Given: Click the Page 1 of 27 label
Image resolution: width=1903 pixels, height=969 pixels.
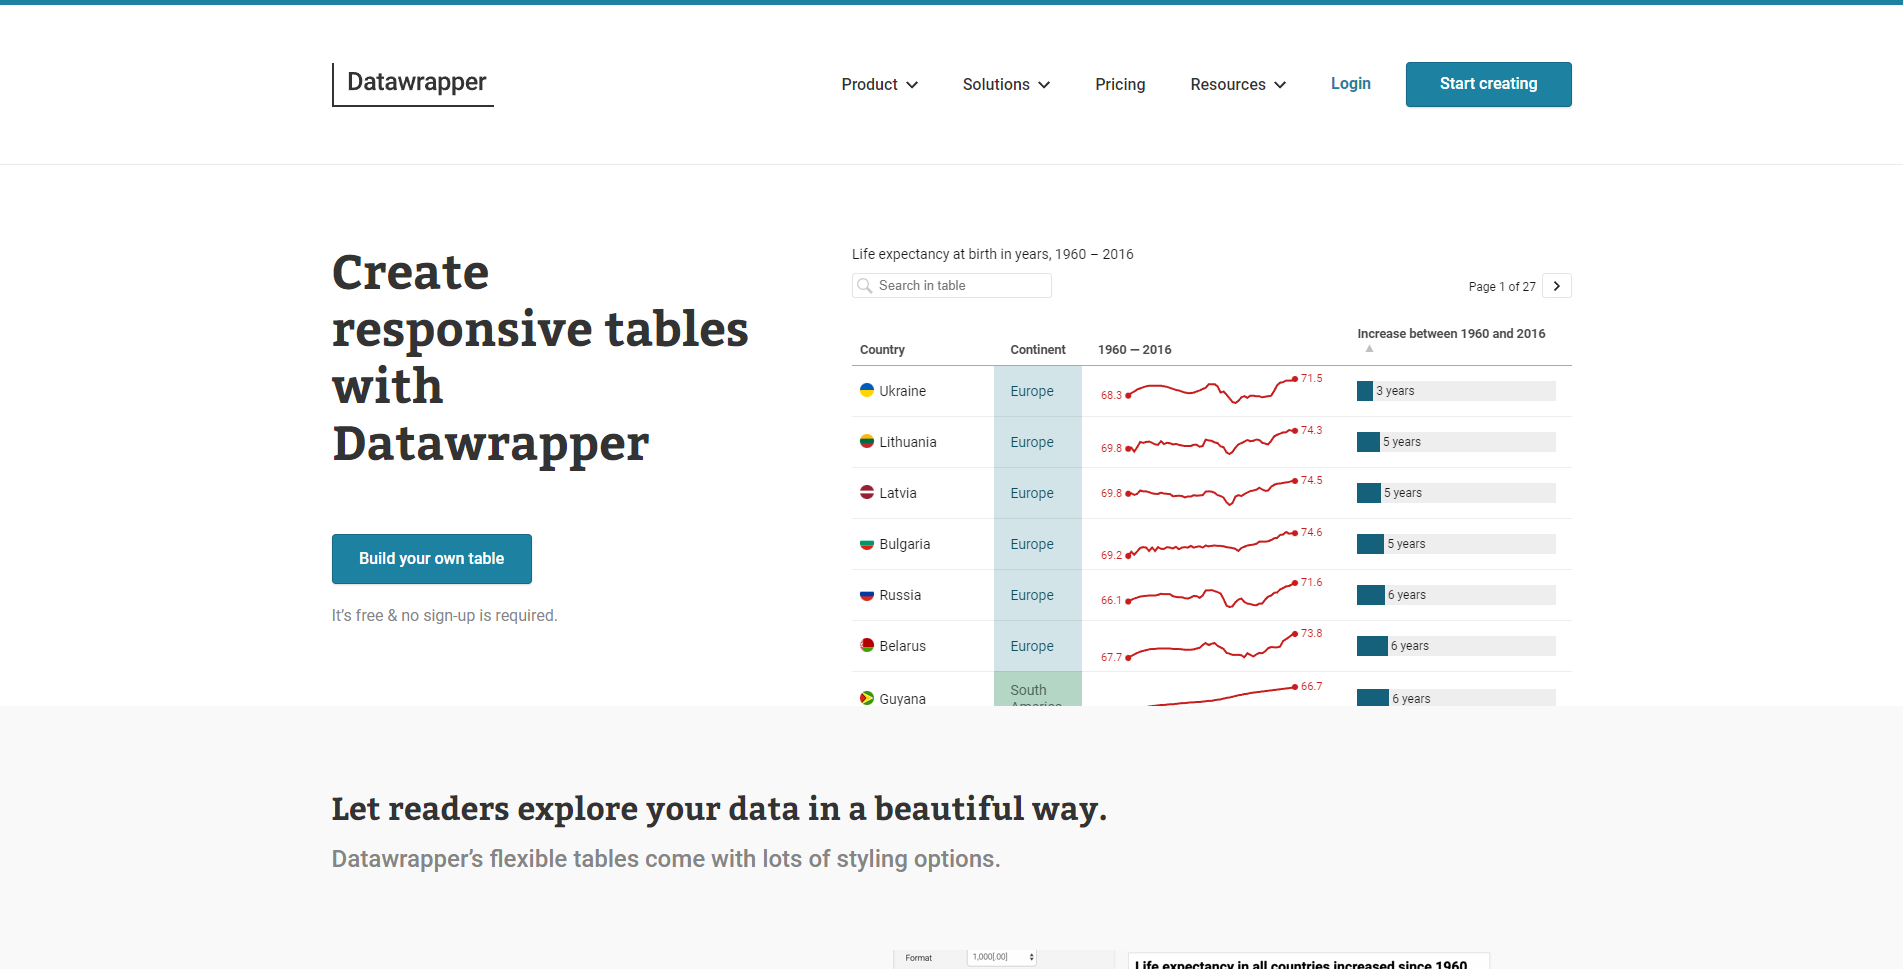Looking at the screenshot, I should (1501, 287).
